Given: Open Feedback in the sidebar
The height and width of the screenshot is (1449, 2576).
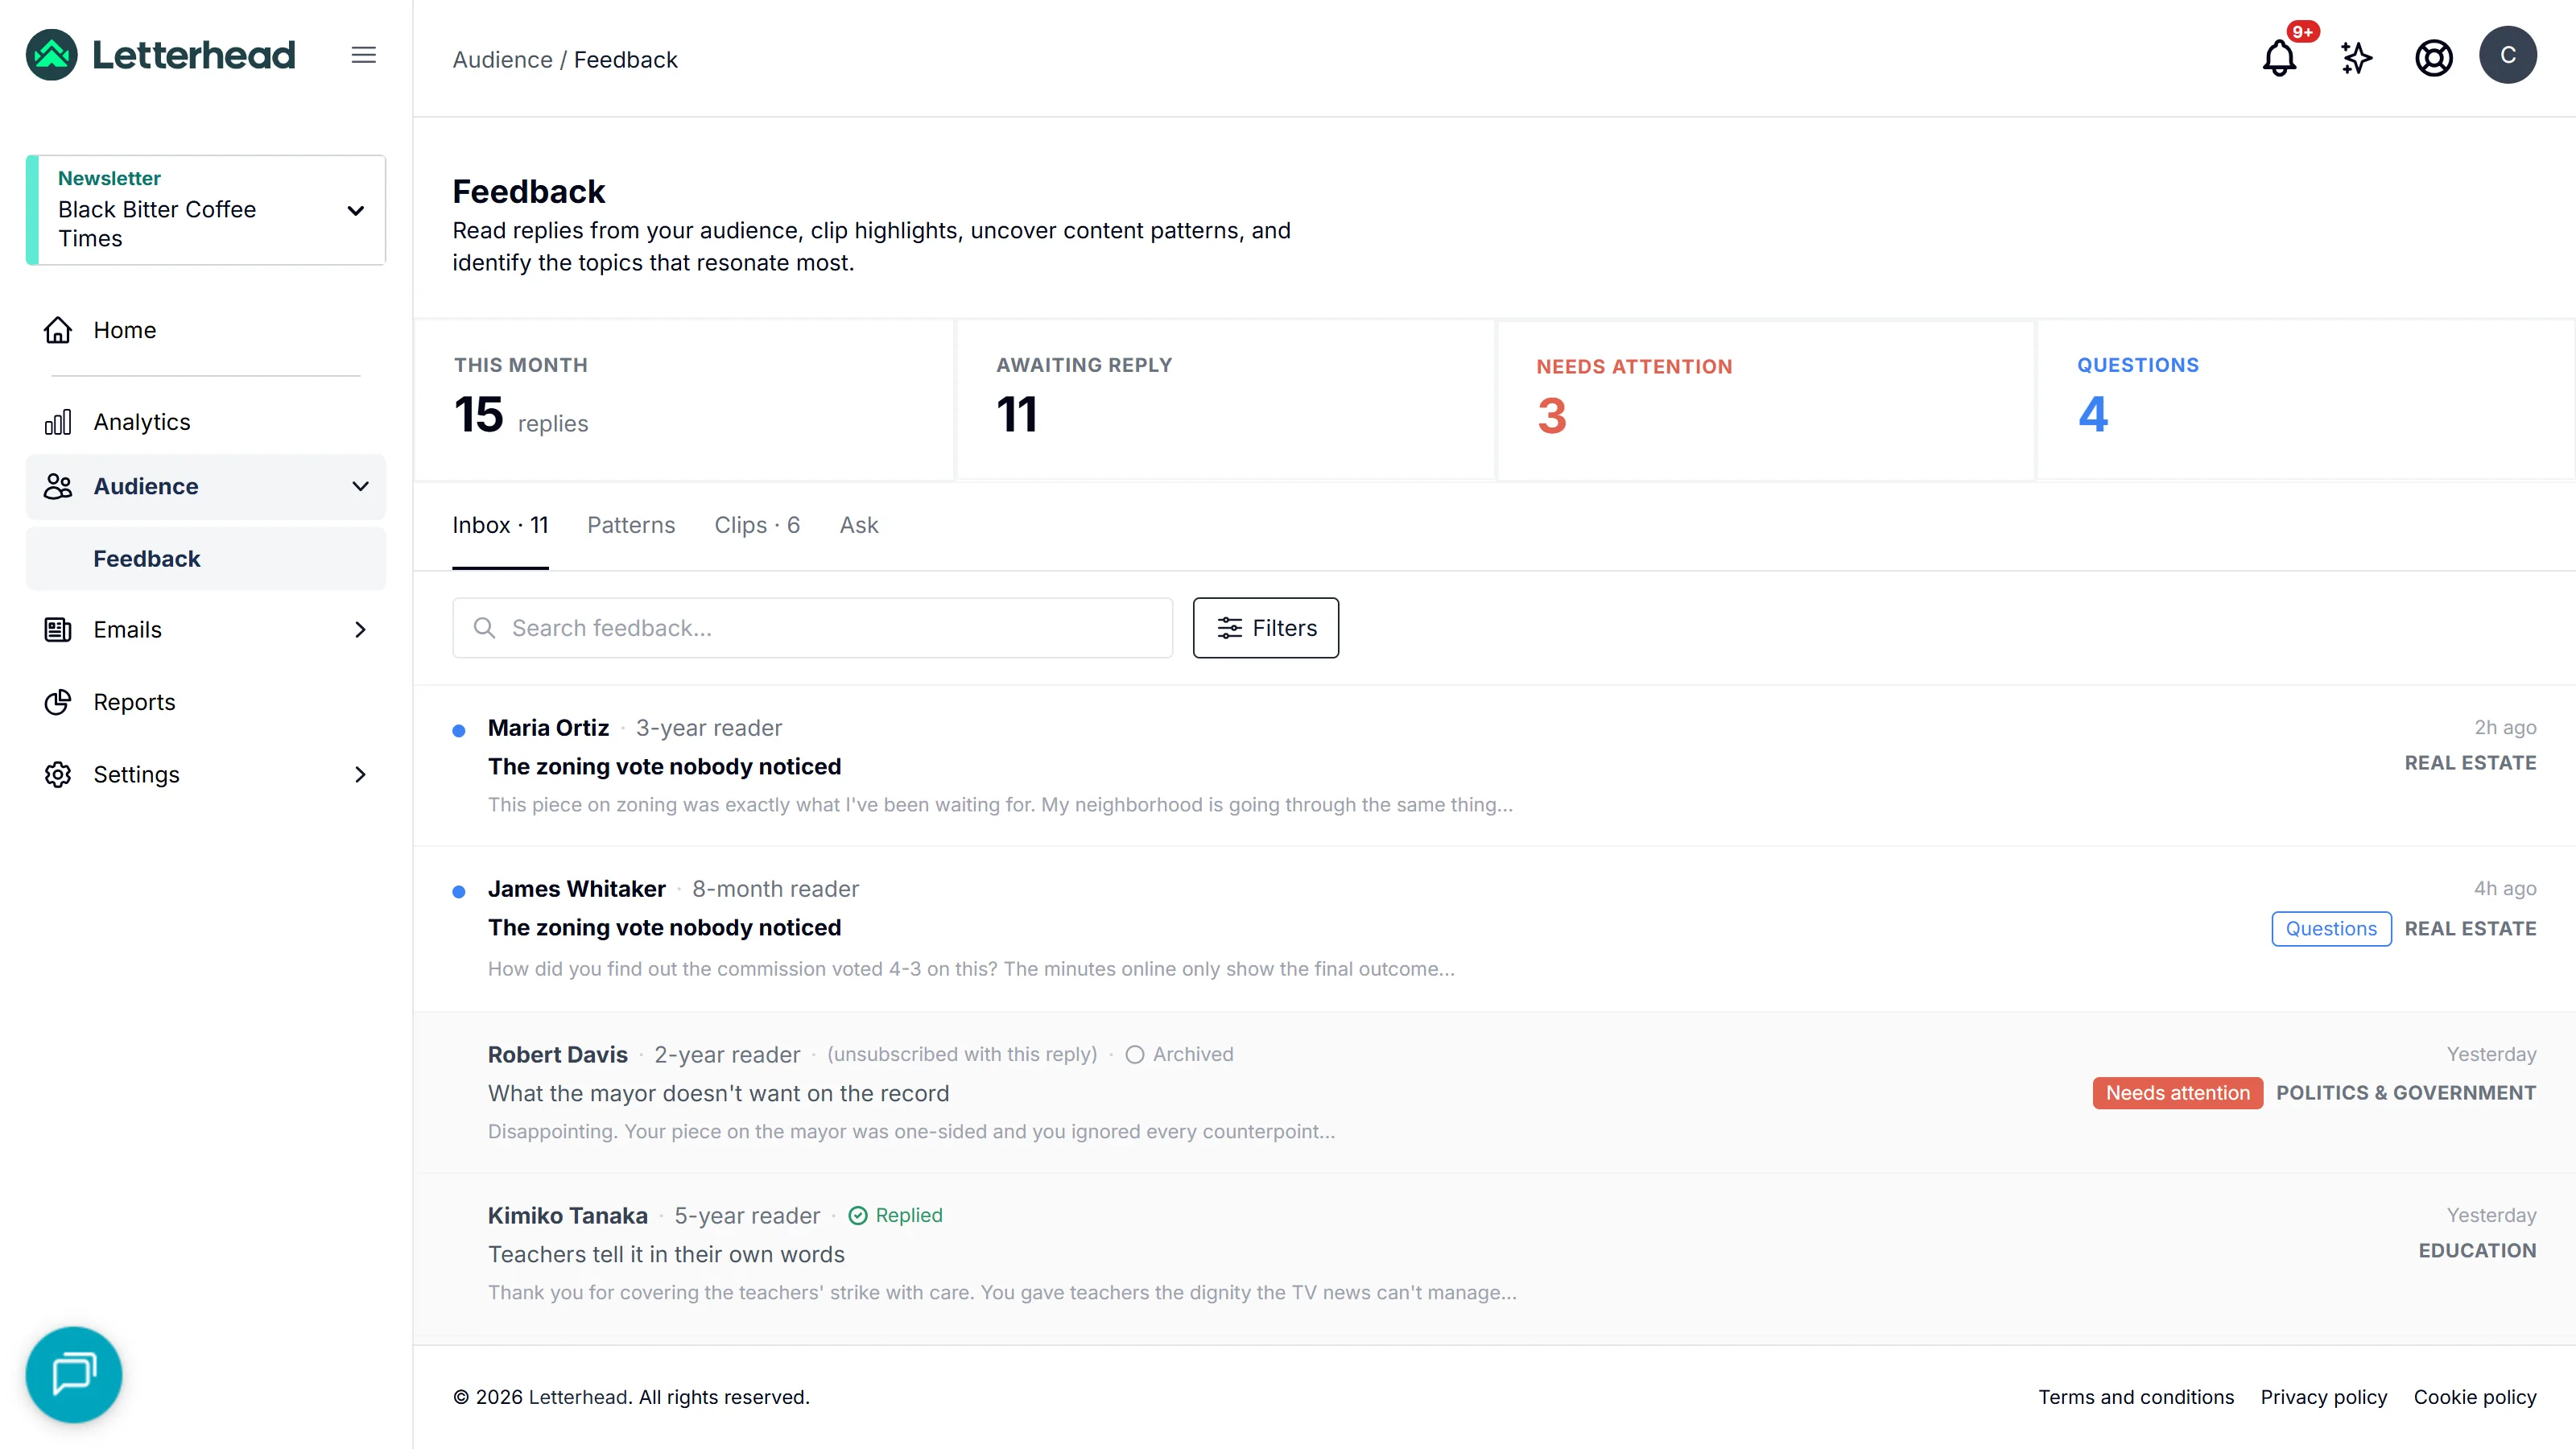Looking at the screenshot, I should [206, 559].
